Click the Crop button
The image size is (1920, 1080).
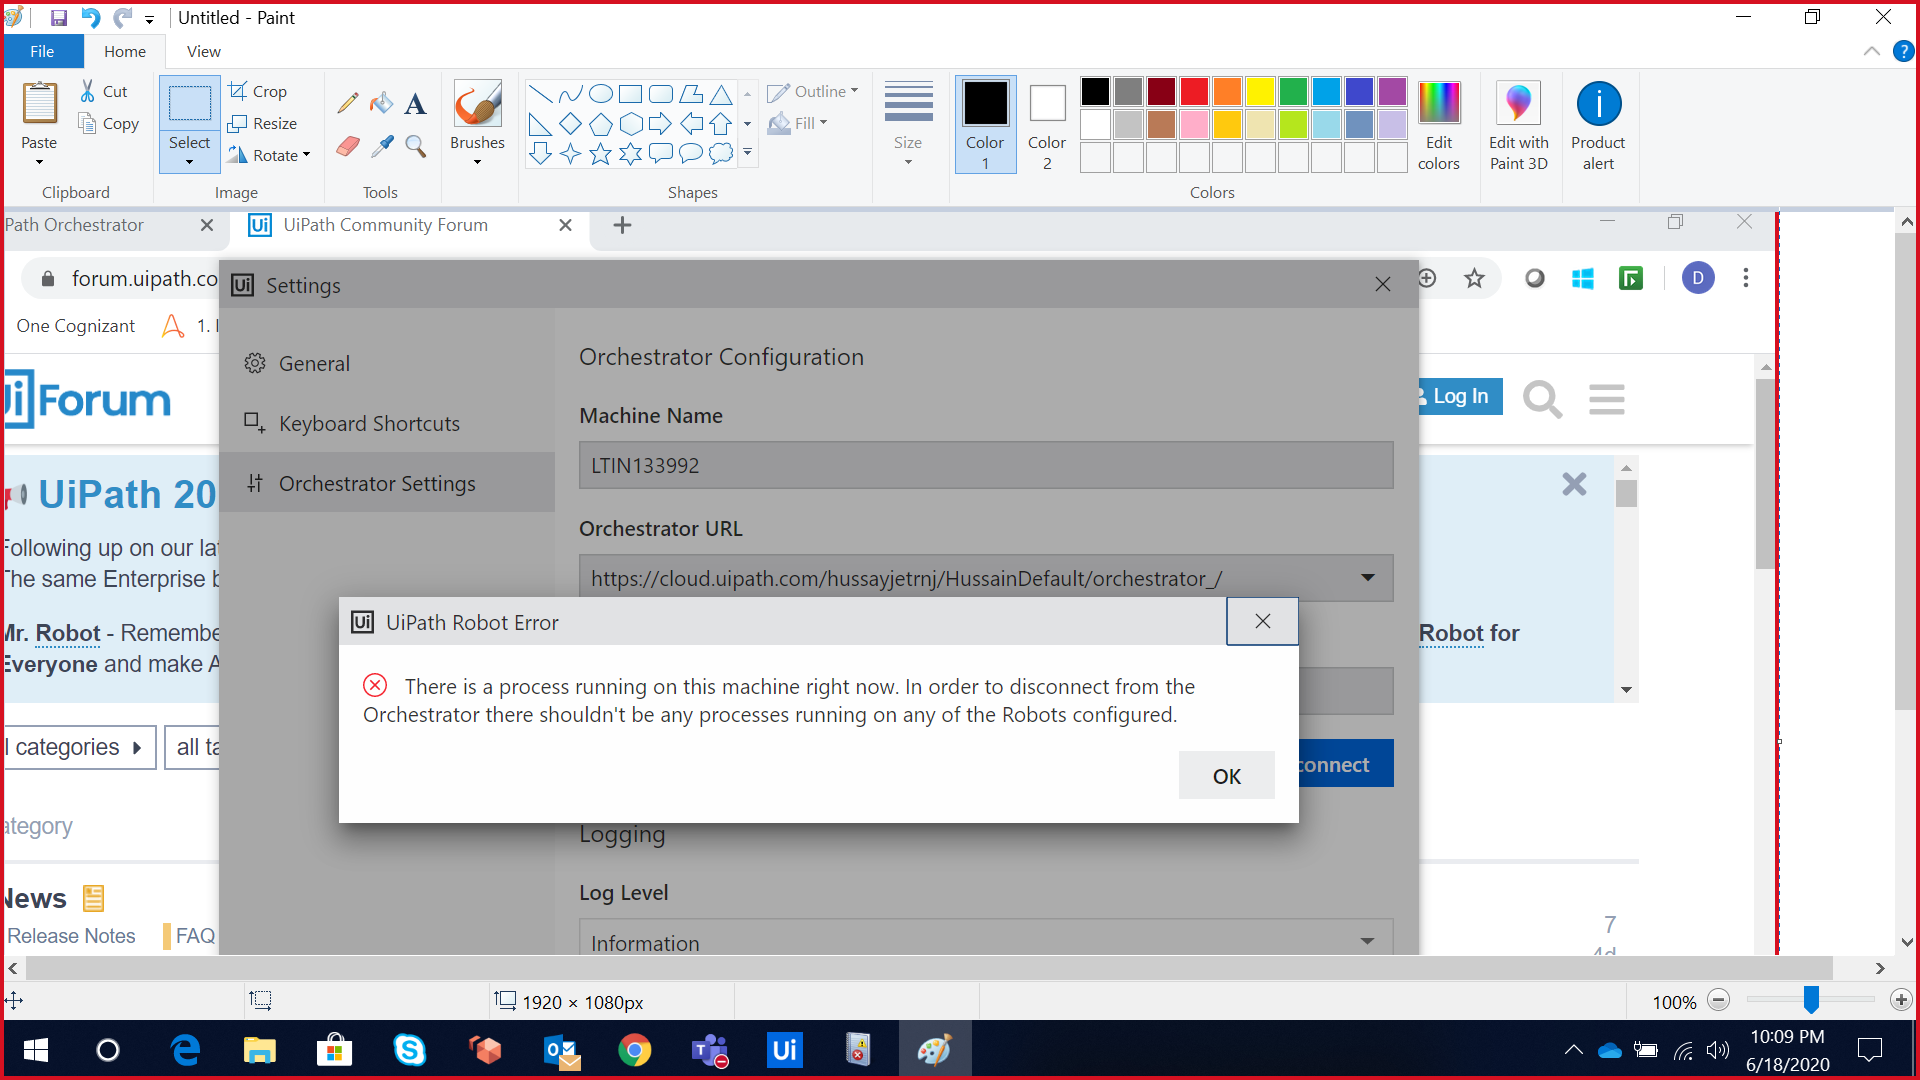point(258,91)
